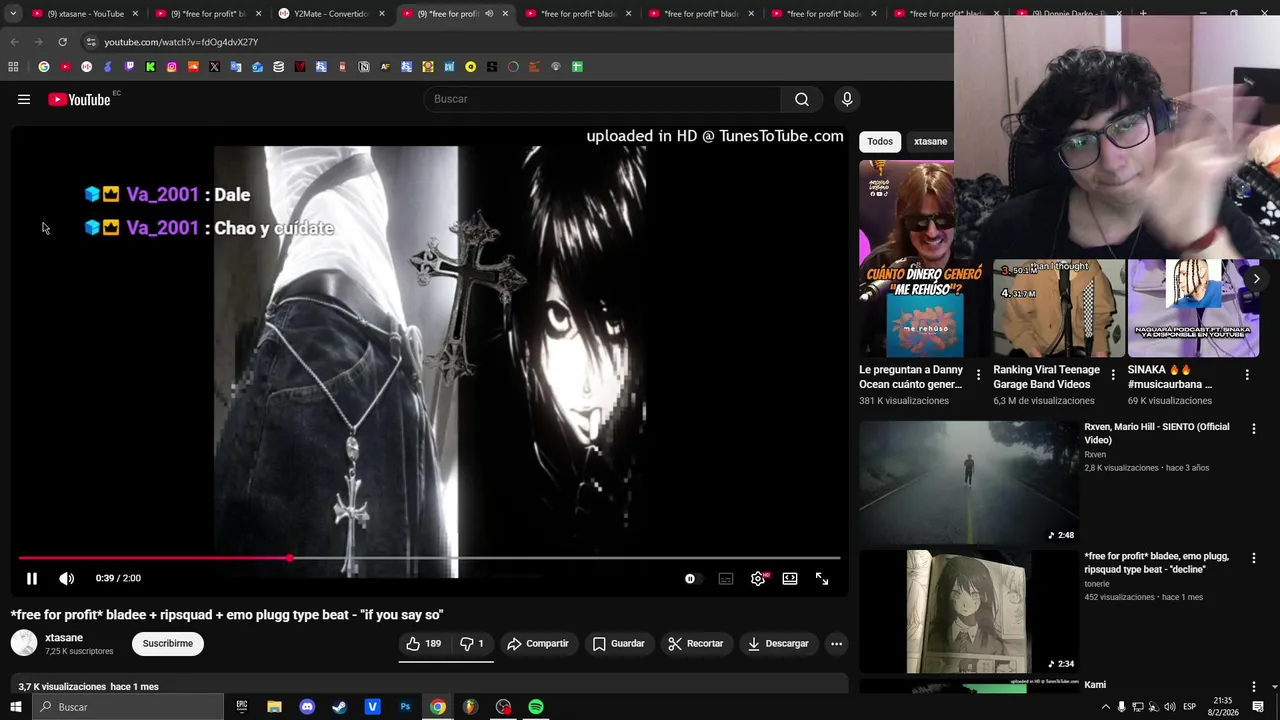Toggle subtitles captions button

tap(726, 578)
